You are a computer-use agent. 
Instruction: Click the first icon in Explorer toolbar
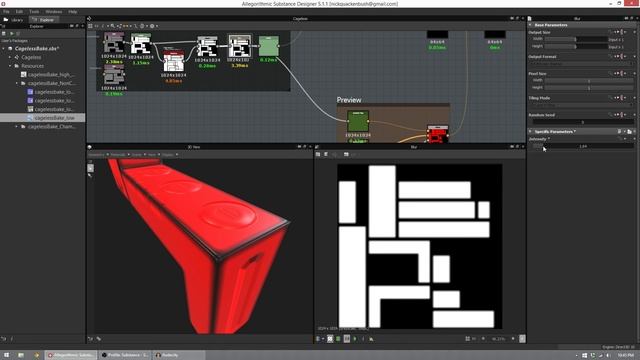[4, 33]
